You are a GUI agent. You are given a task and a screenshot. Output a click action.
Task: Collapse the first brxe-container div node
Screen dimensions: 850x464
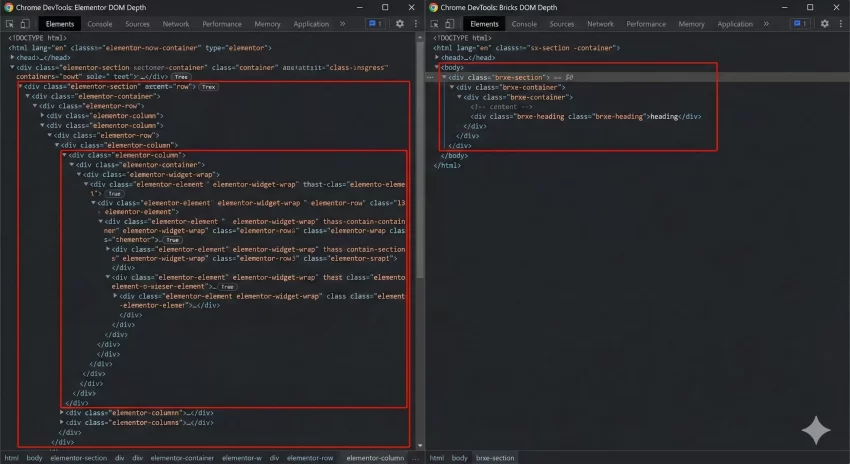coord(452,87)
